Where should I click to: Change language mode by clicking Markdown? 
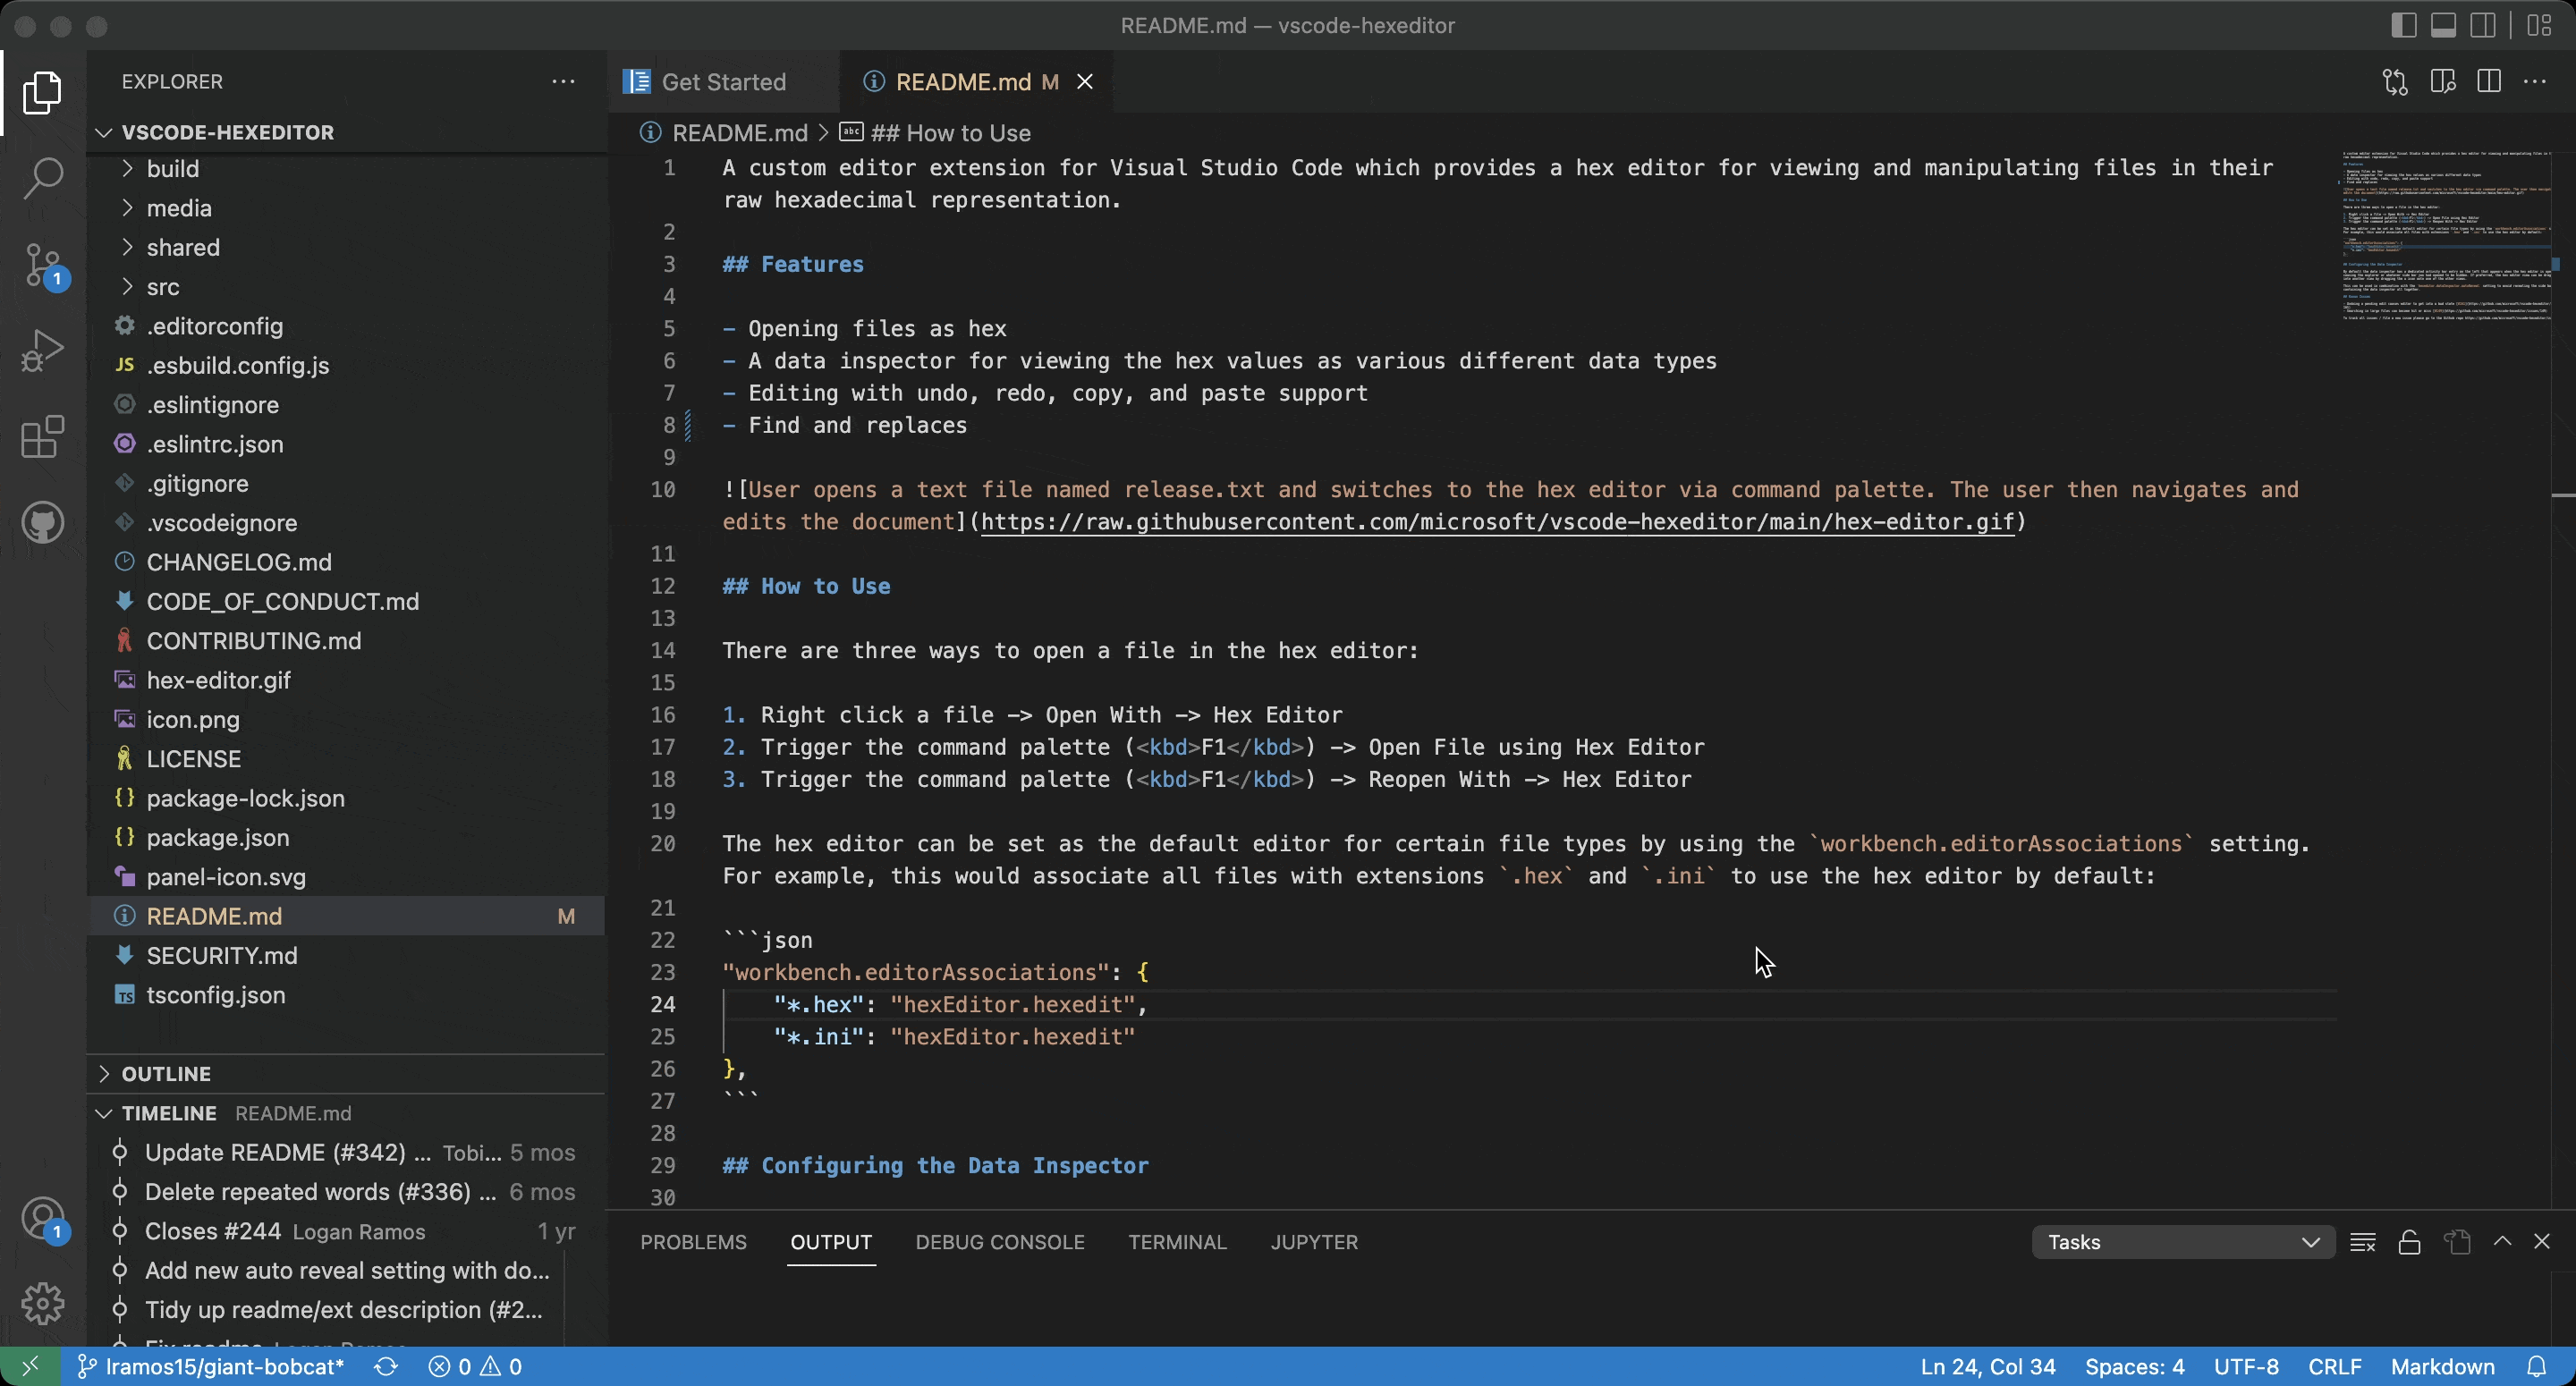[2443, 1366]
